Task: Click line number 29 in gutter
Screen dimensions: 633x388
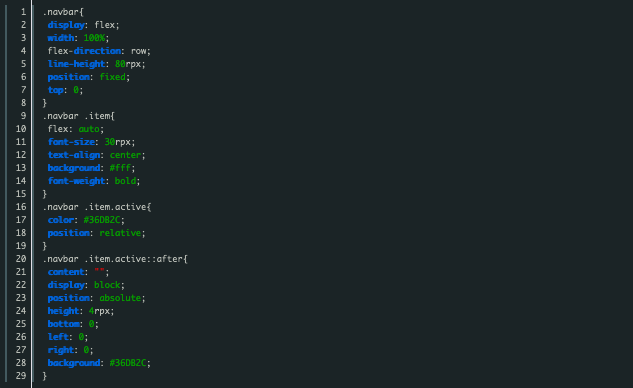Action: 21,376
